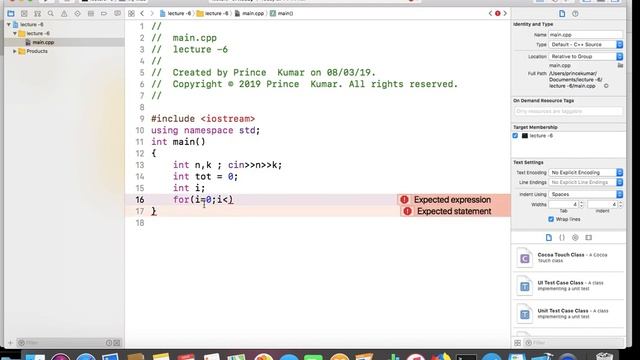Viewport: 640px width, 360px height.
Task: Collapse the lecture -6 project root
Action: (x=9, y=24)
